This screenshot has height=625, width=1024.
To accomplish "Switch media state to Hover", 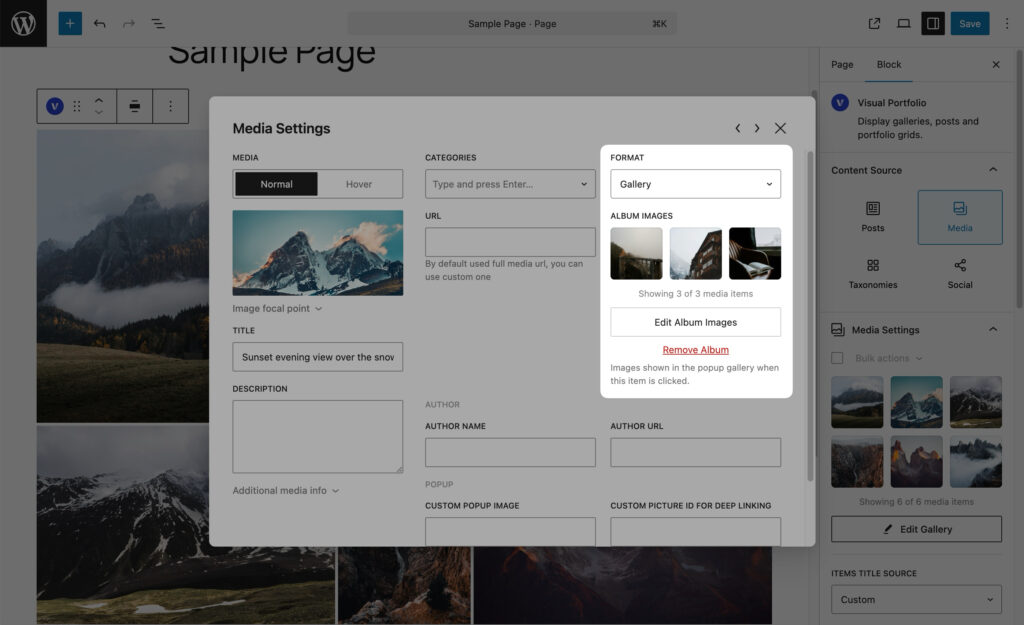I will (x=359, y=184).
